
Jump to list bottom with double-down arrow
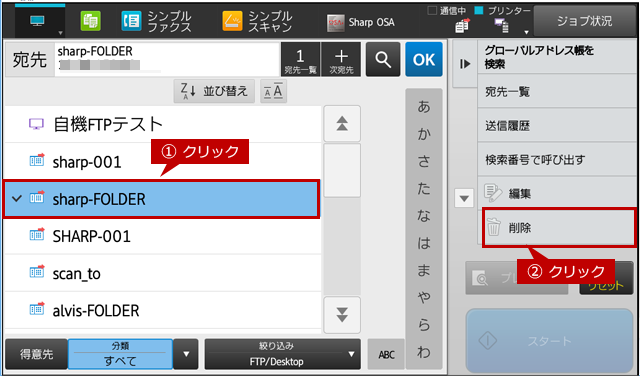342,315
